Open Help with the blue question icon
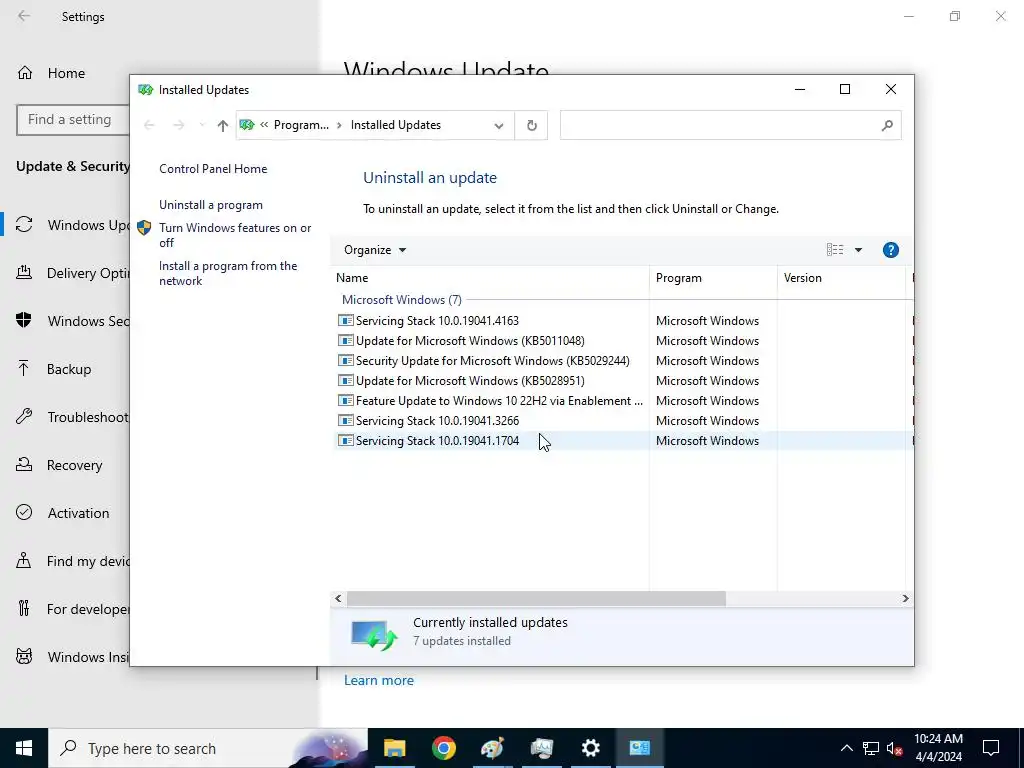1024x768 pixels. 890,250
